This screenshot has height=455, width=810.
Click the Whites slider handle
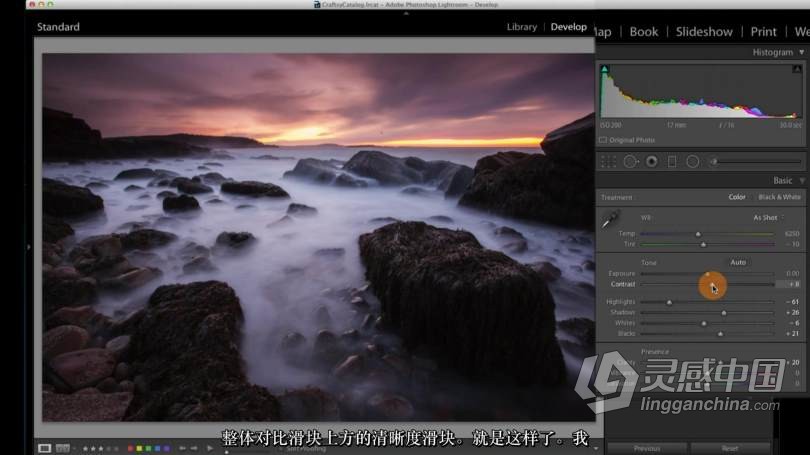coord(704,324)
